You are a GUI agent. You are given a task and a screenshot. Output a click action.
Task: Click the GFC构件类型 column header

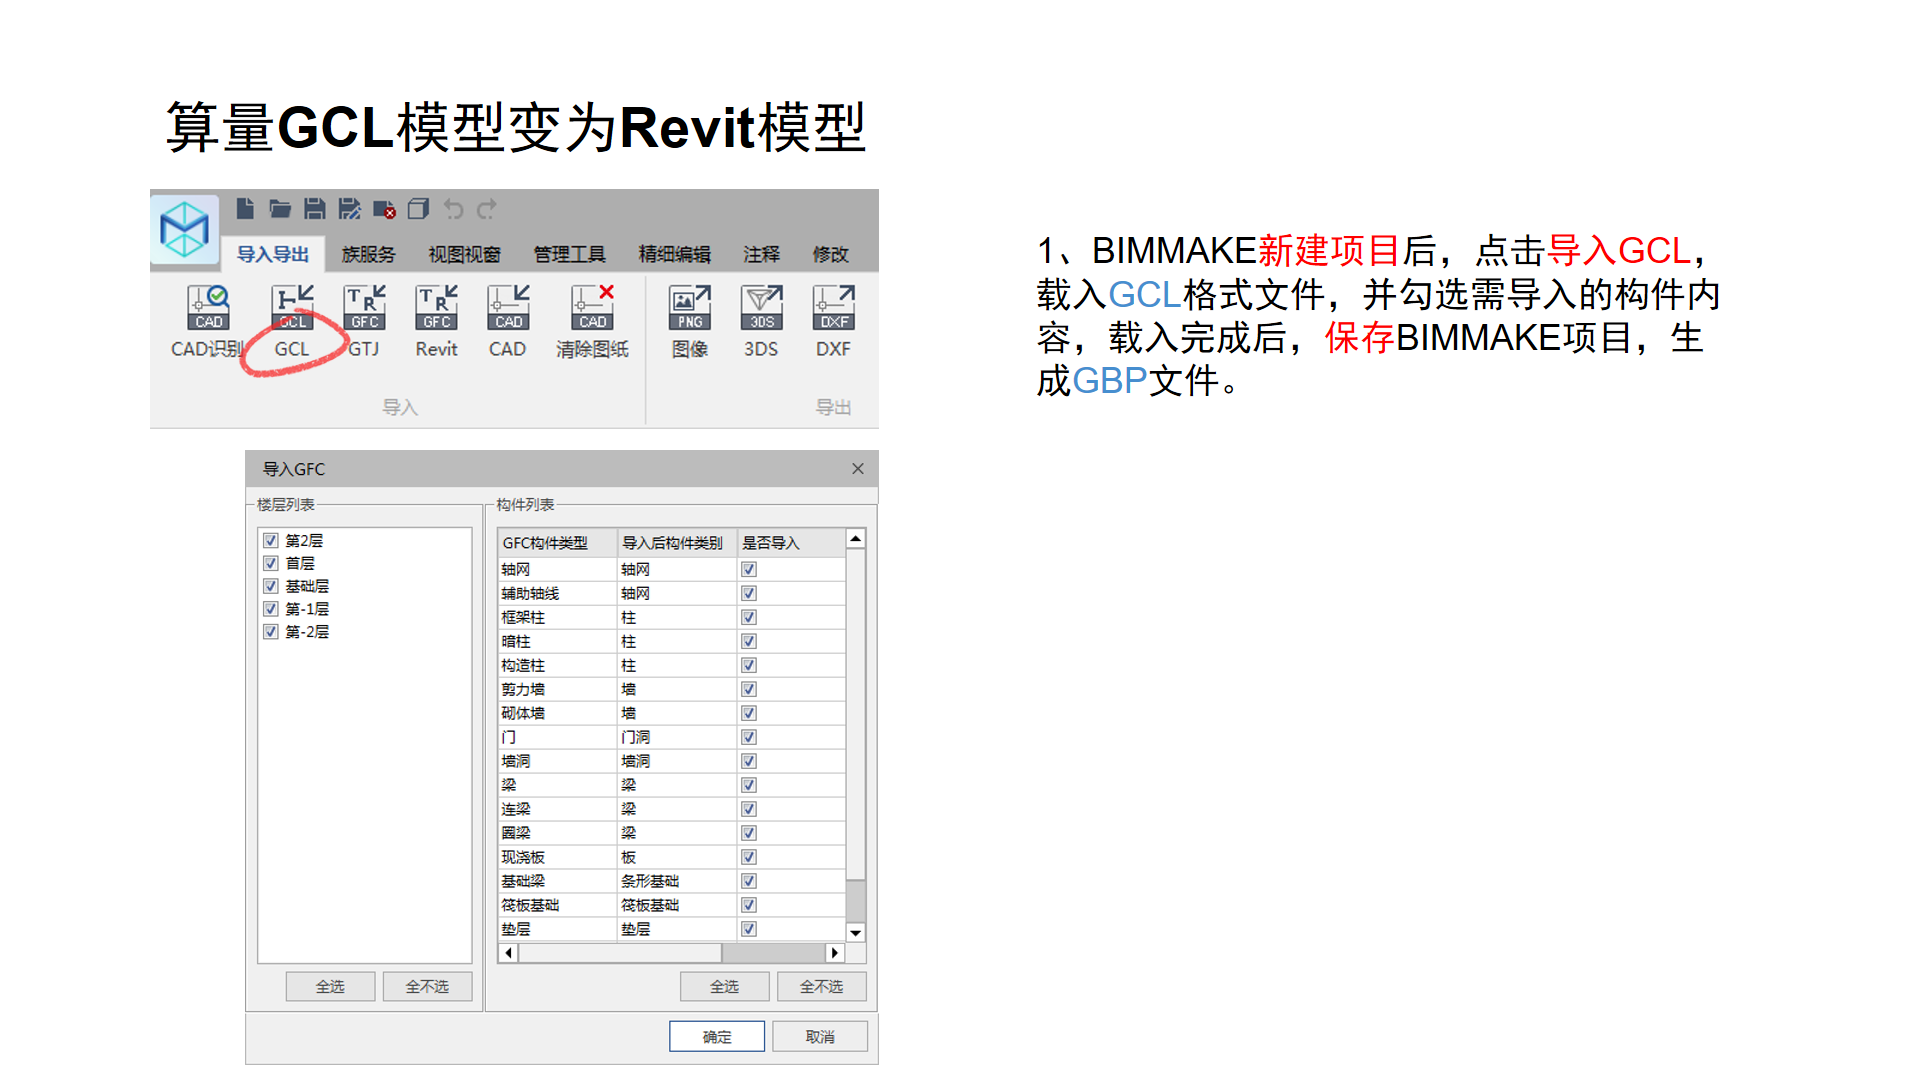coord(557,543)
